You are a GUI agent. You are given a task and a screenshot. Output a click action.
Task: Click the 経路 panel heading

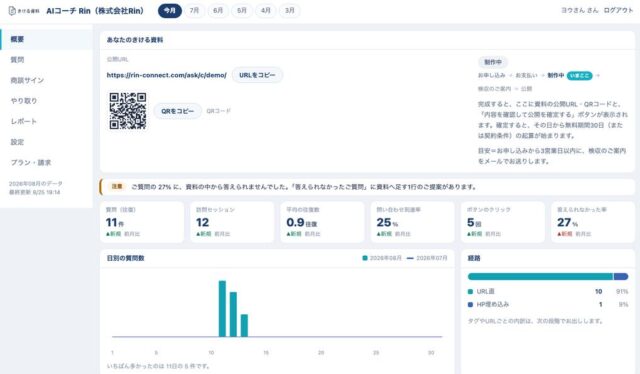click(474, 258)
